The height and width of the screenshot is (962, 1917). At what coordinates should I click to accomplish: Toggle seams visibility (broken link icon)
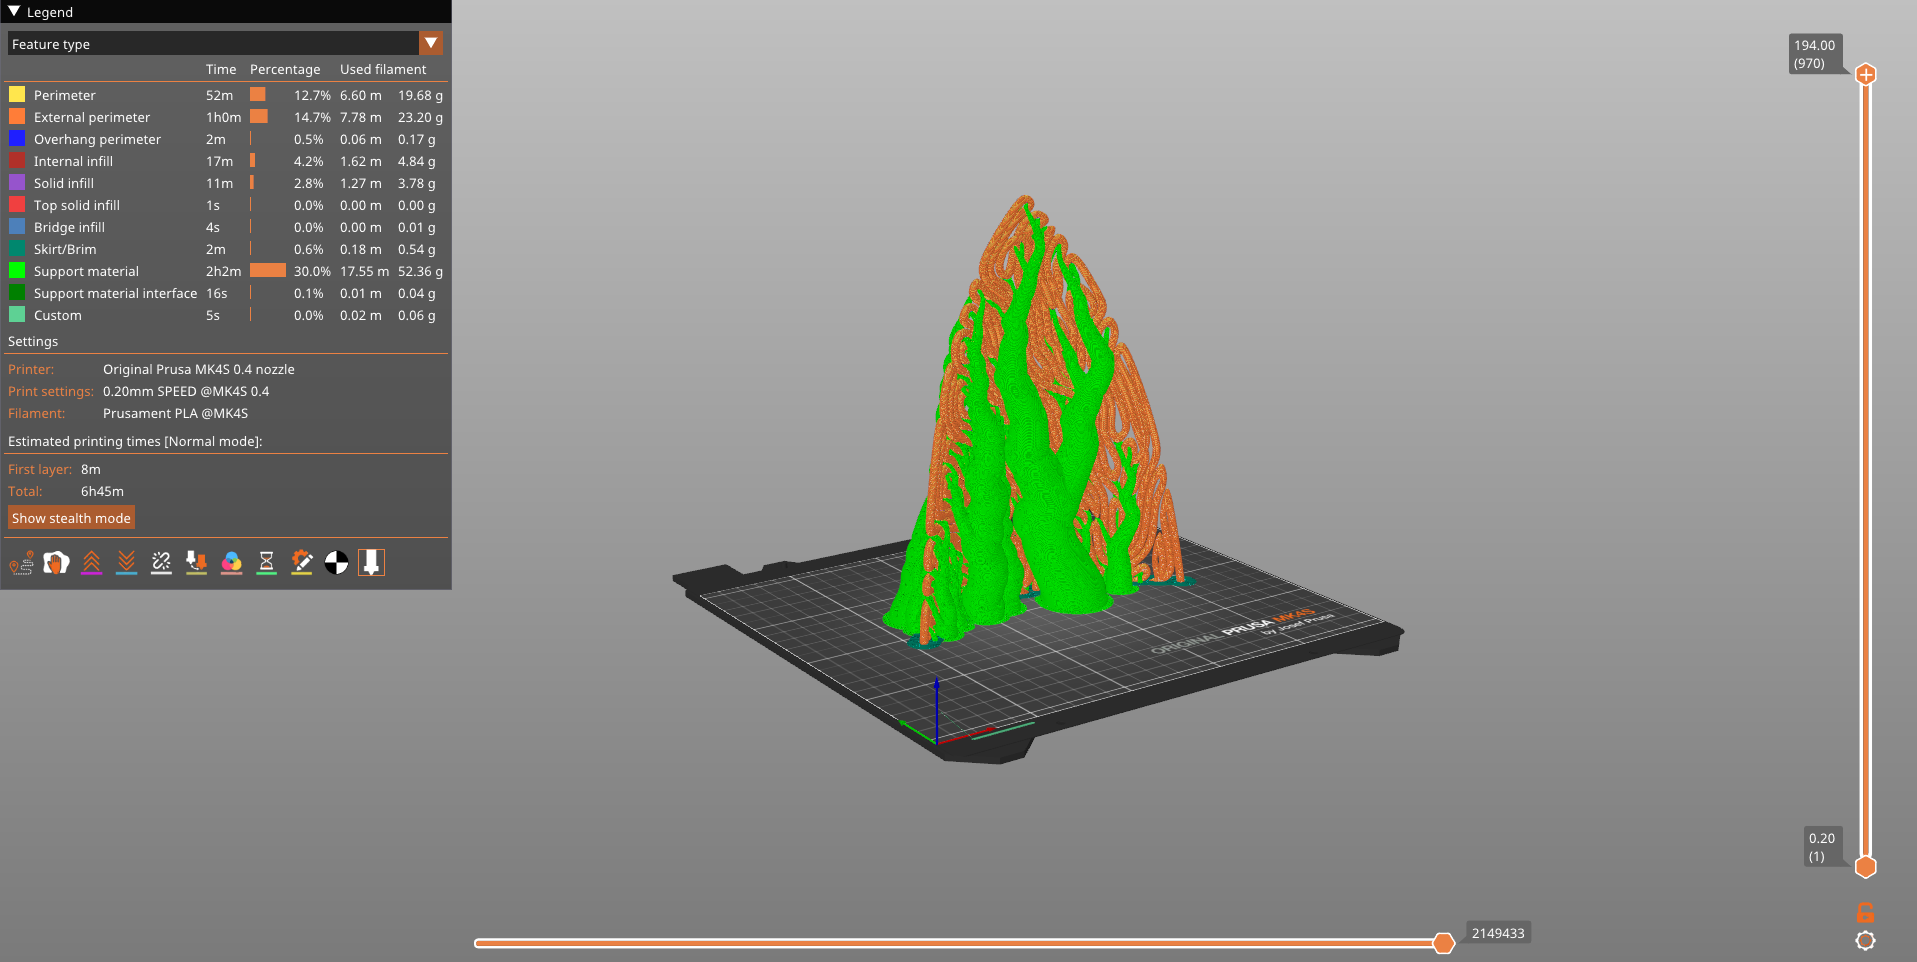tap(162, 563)
